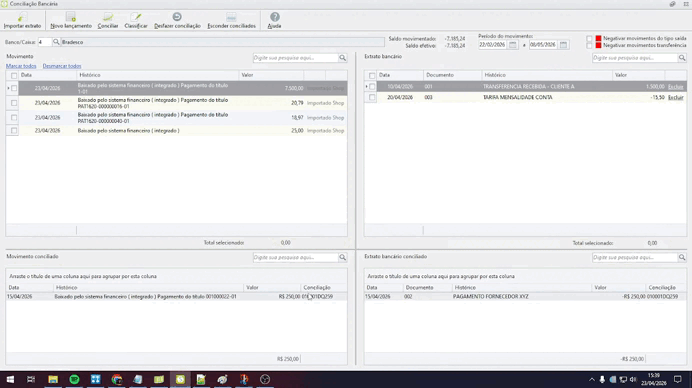Open the end date calendar picker

pos(563,45)
